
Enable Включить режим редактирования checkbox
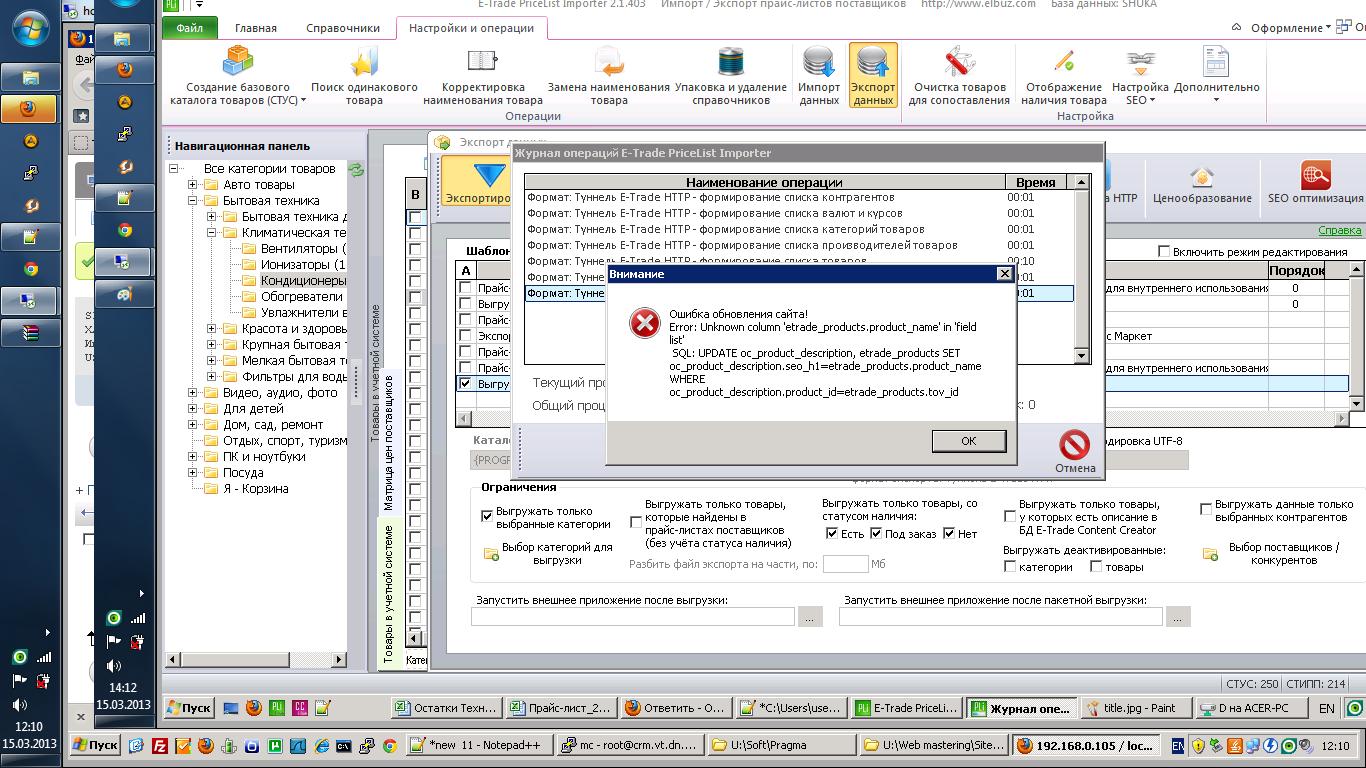1164,252
